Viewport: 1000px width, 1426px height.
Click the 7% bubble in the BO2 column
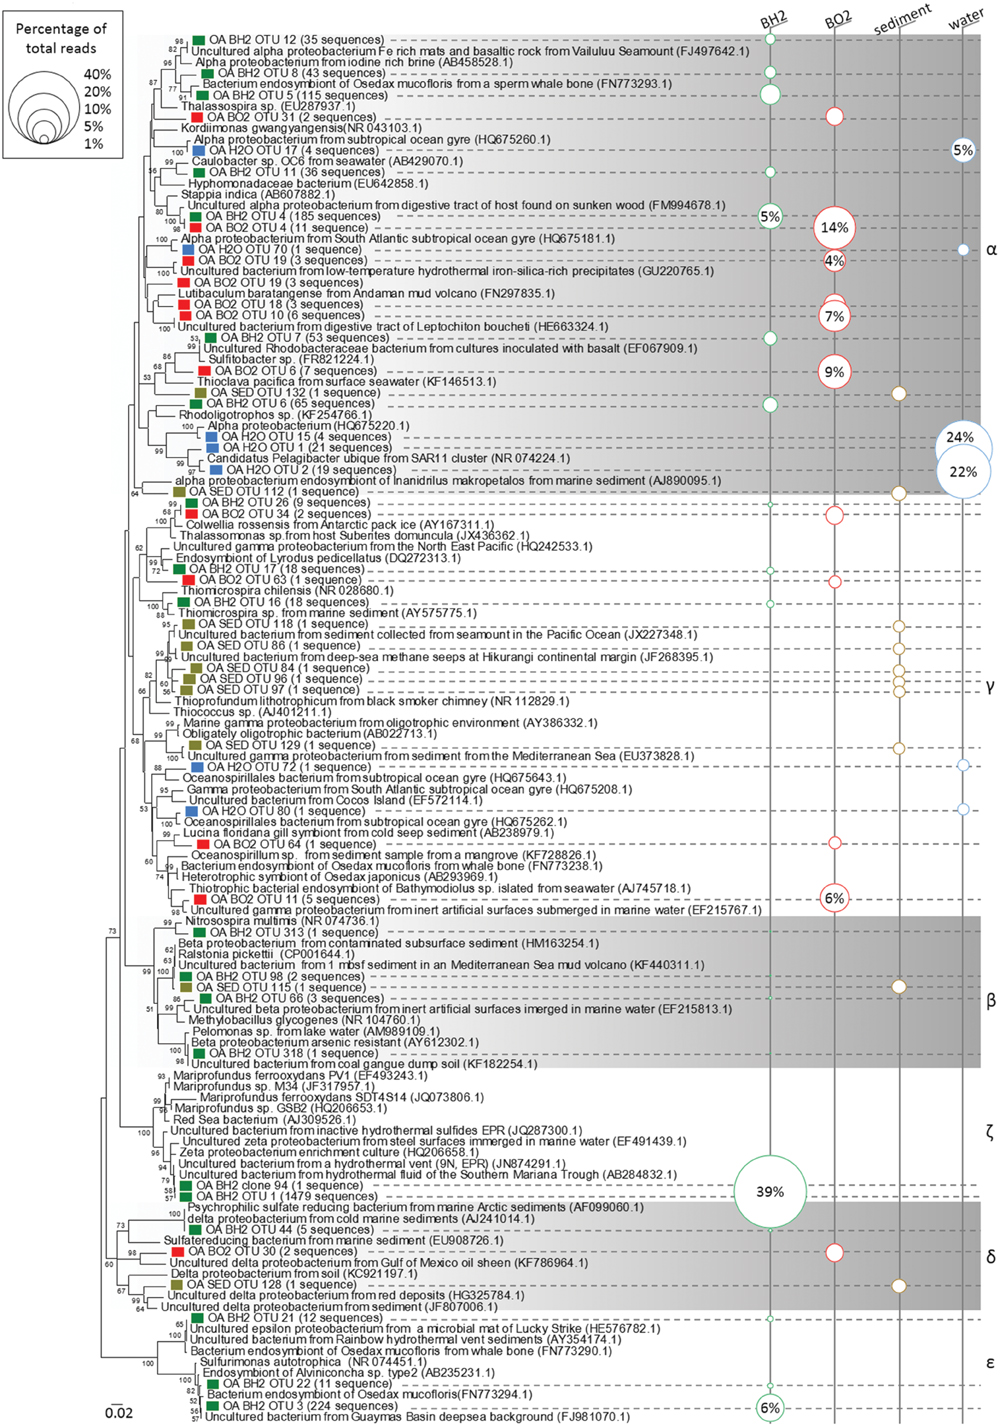(x=834, y=316)
